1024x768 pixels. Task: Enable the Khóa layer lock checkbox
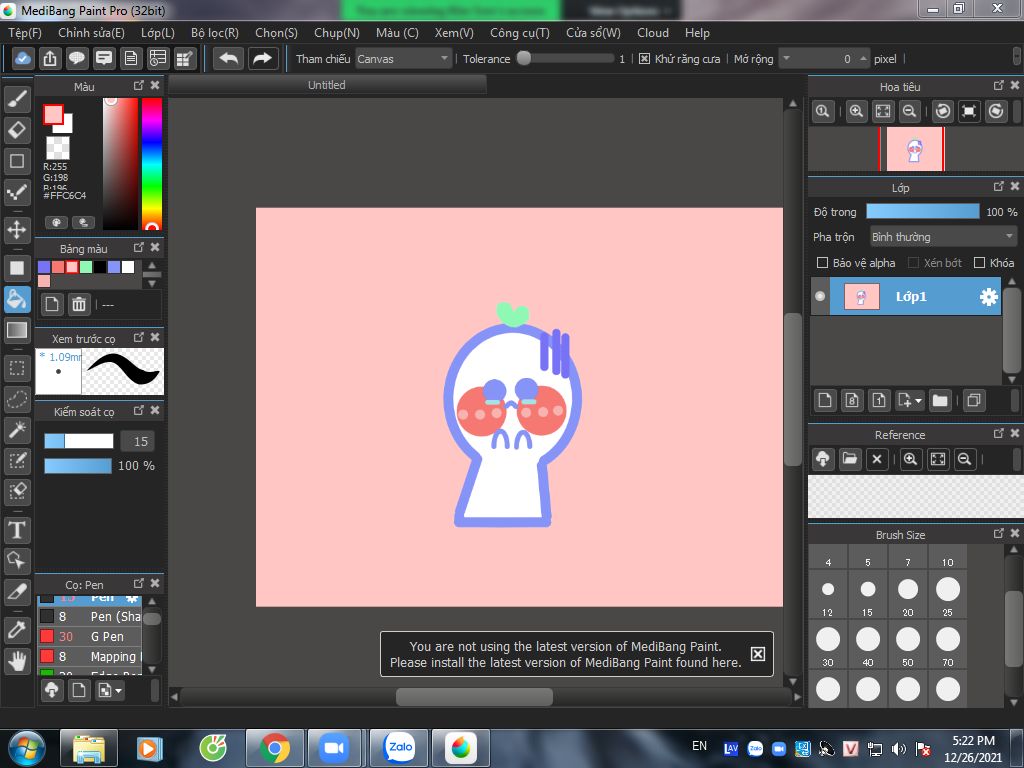tap(979, 263)
